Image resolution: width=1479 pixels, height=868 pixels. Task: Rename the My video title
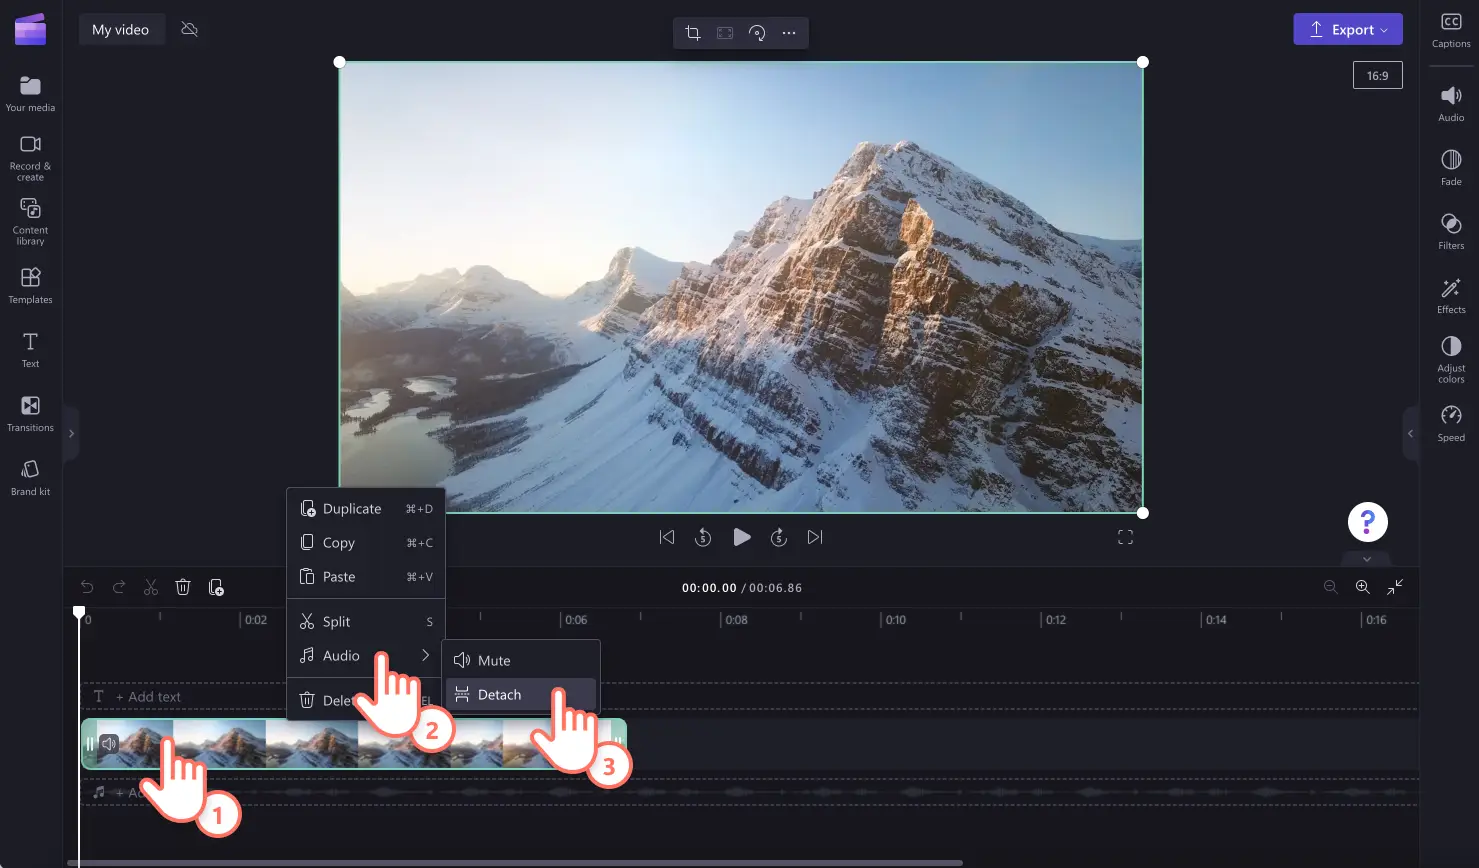(x=121, y=29)
